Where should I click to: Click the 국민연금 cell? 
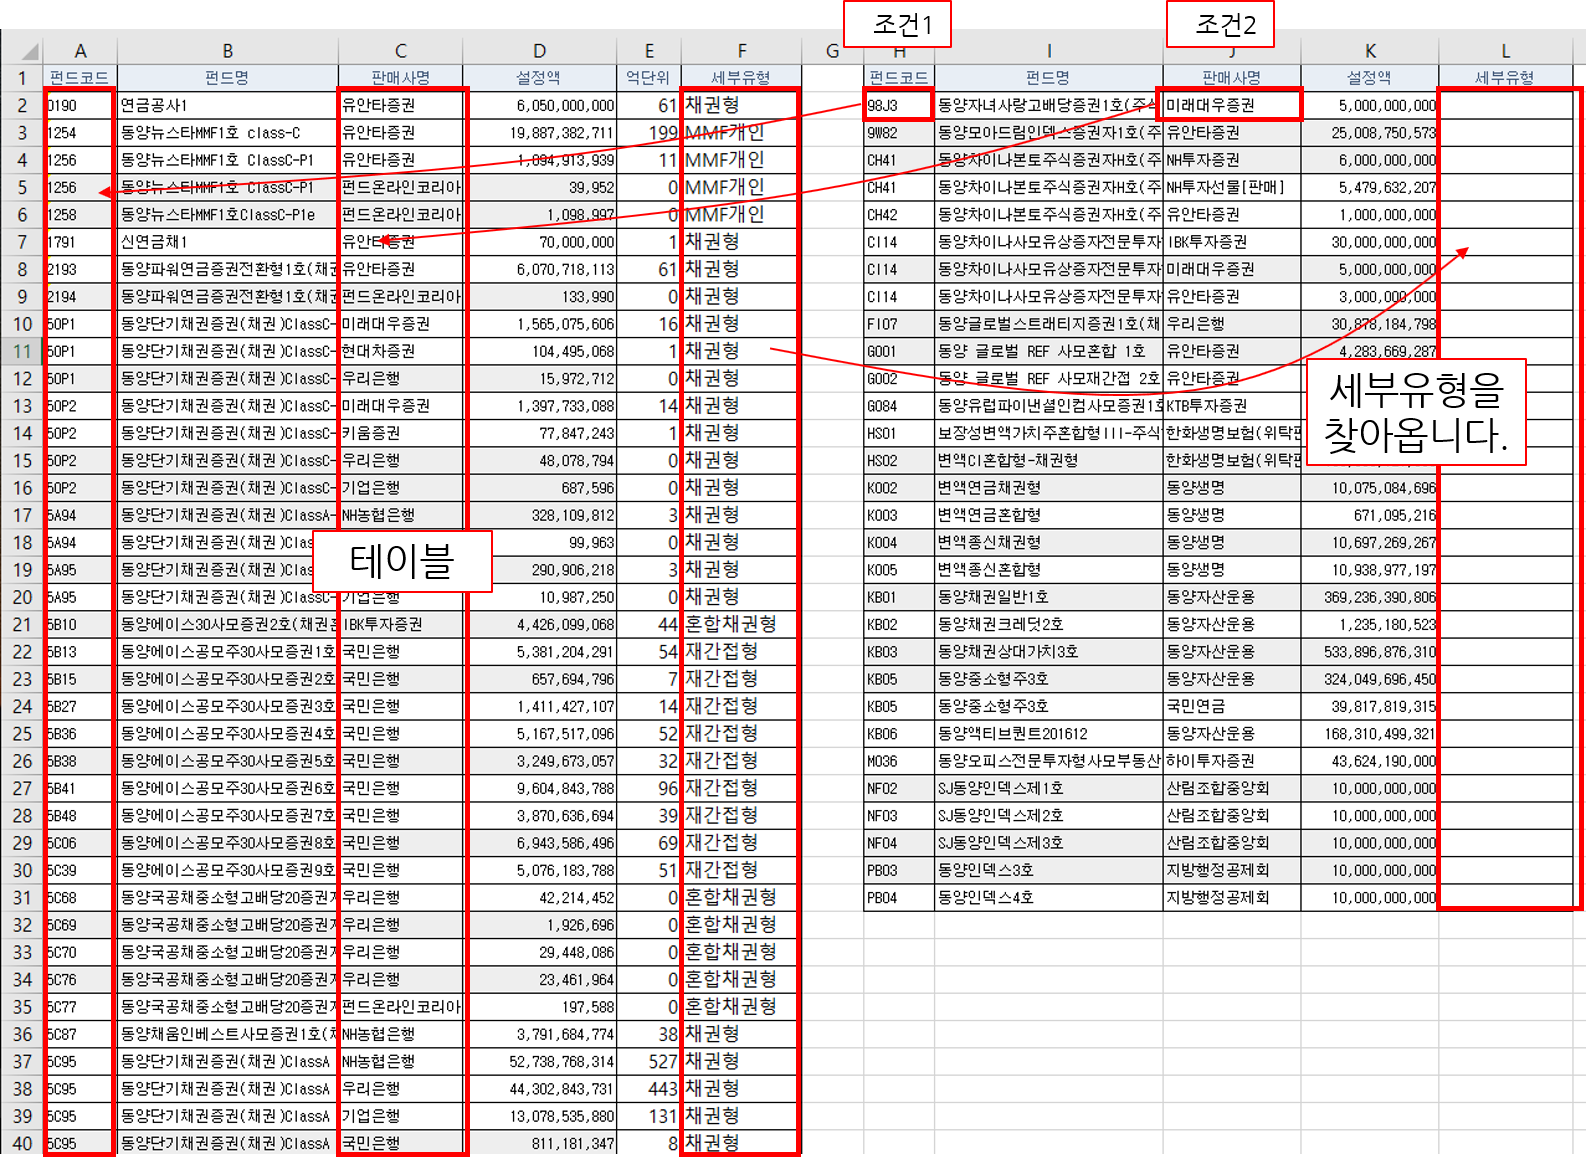pos(1232,706)
